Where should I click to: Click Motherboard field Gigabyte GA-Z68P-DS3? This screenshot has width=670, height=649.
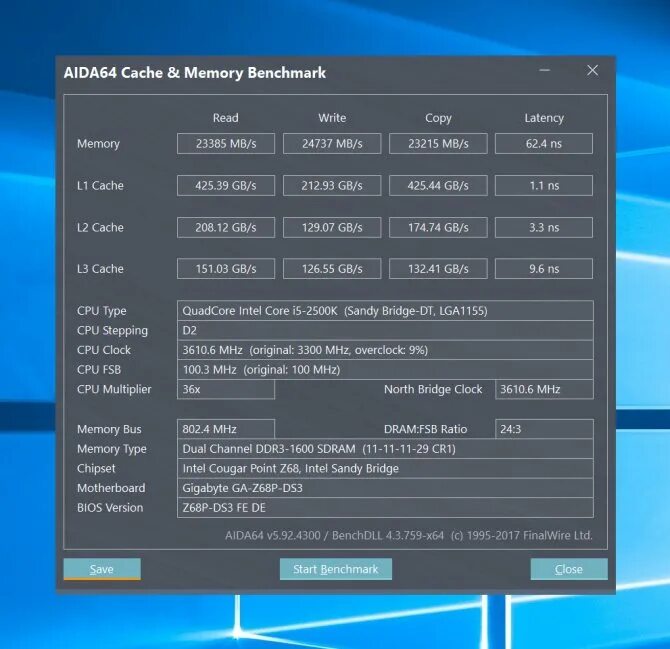click(x=385, y=488)
